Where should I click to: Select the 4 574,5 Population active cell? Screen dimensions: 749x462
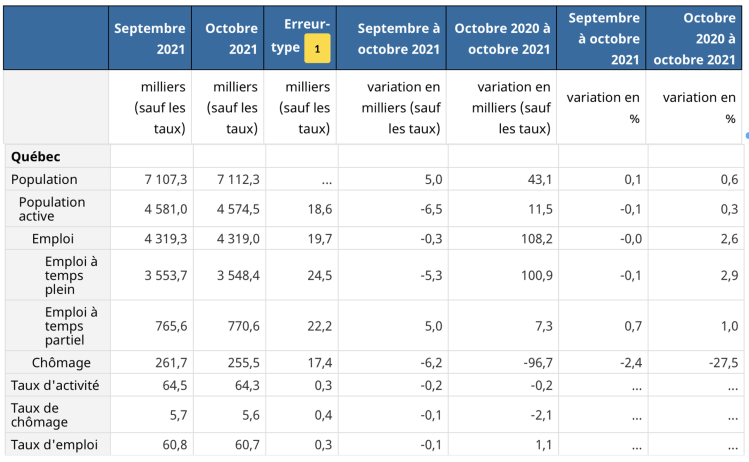238,209
